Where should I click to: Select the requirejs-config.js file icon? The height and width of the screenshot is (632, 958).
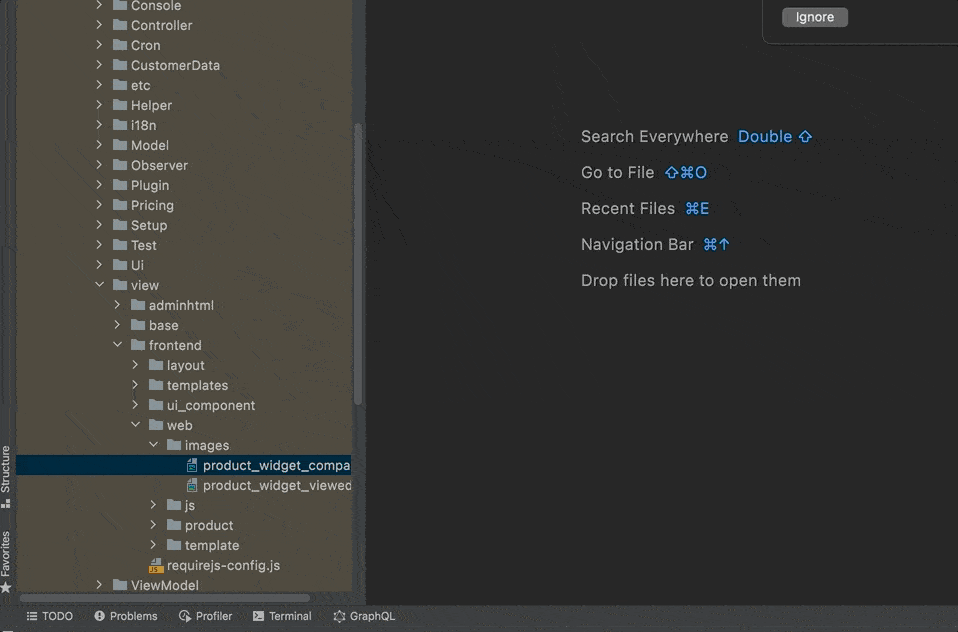(156, 565)
